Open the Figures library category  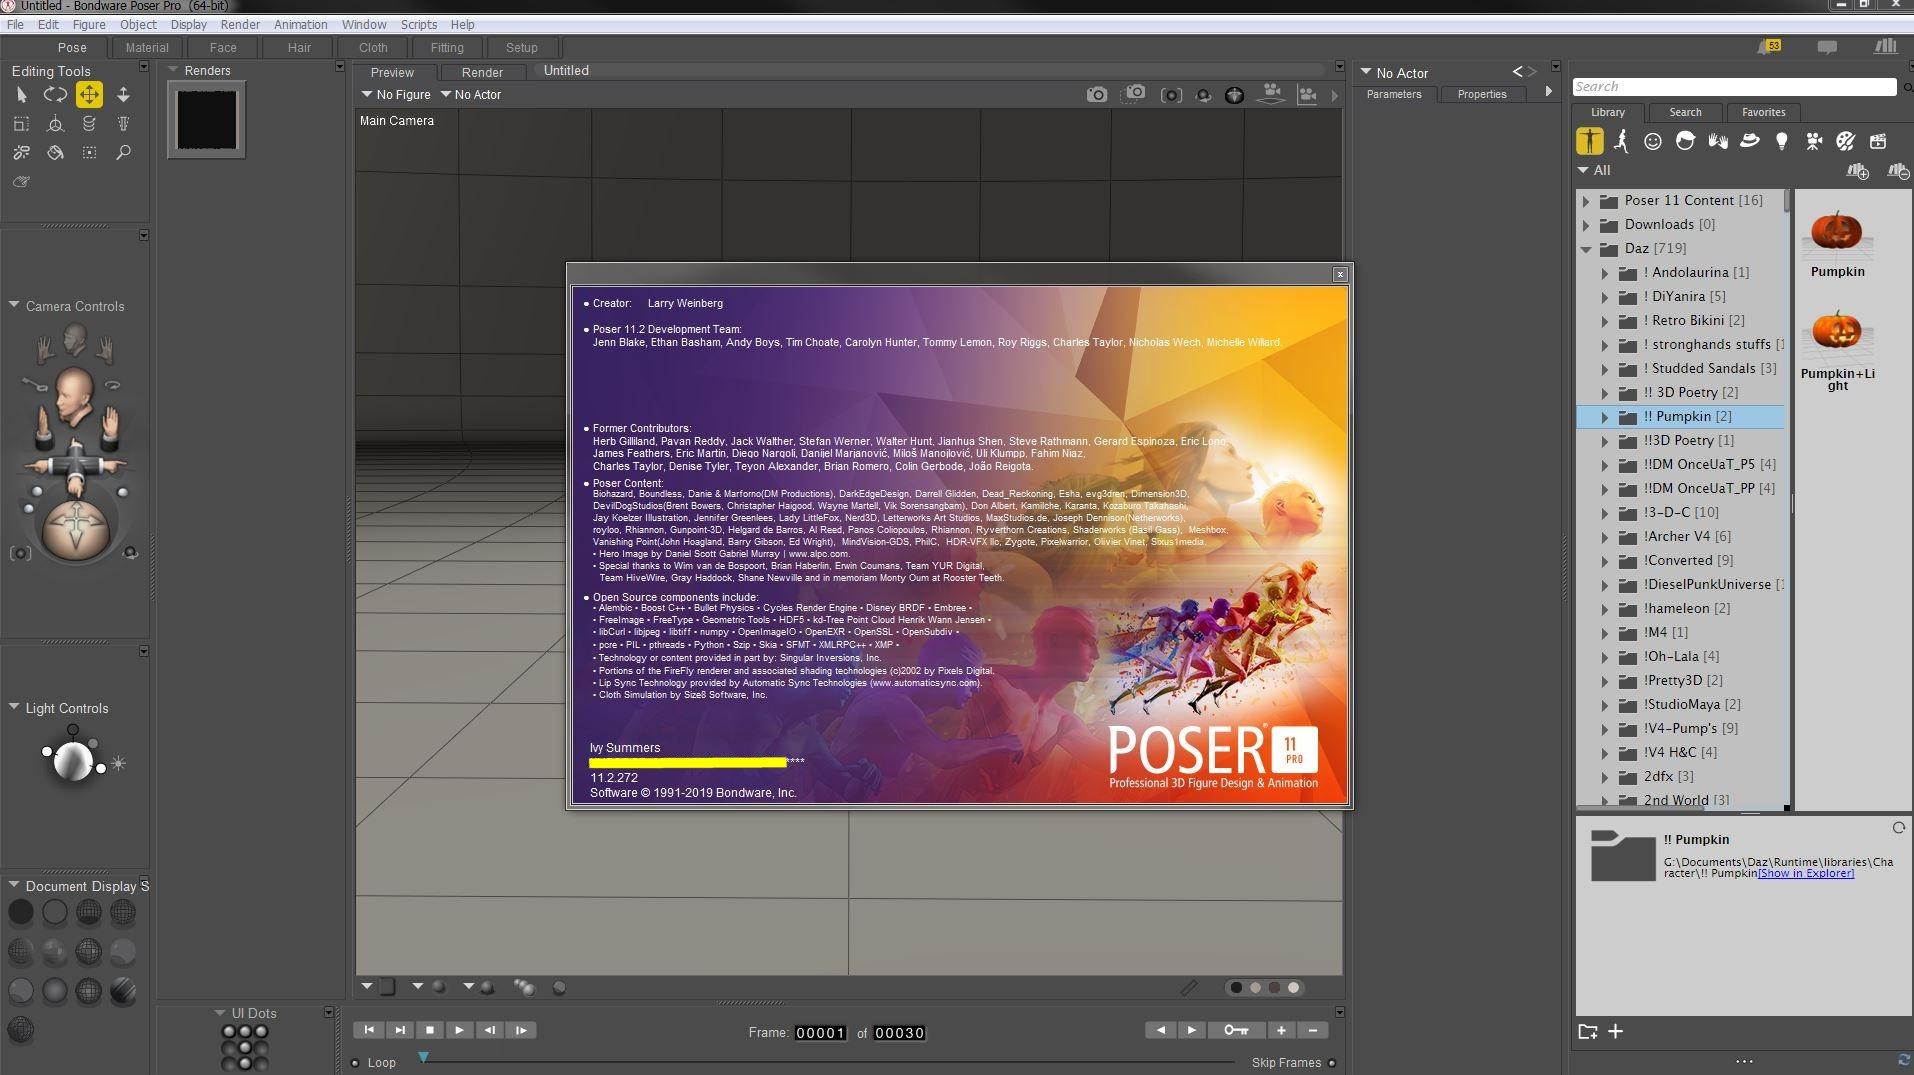(x=1590, y=141)
